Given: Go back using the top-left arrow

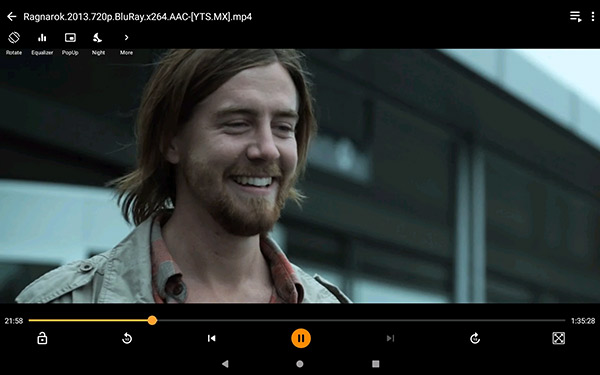Looking at the screenshot, I should 11,16.
